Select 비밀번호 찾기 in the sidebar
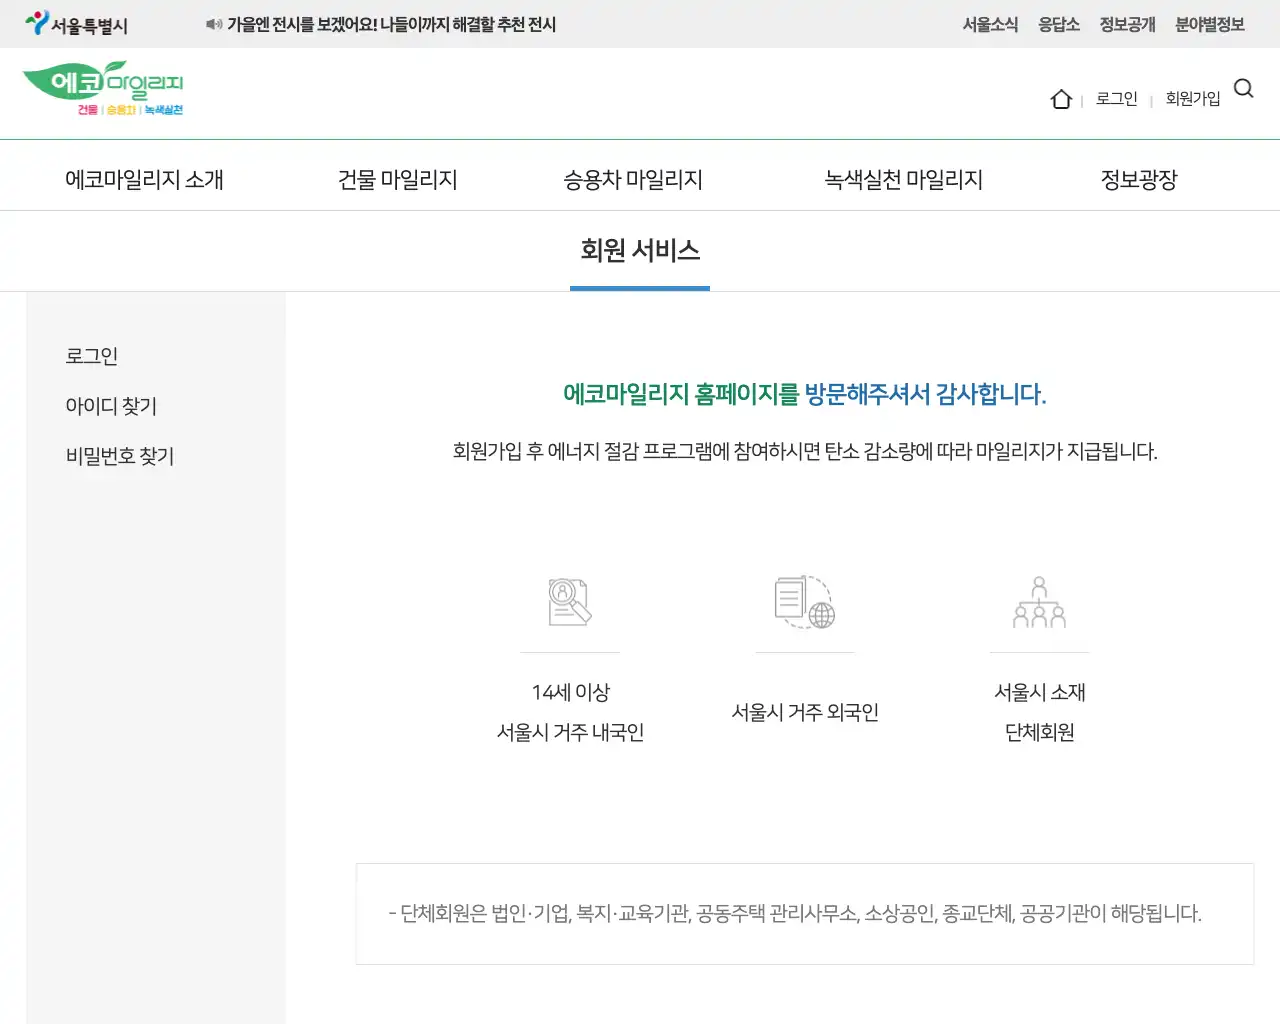Screen dimensions: 1280x1024 coord(120,456)
